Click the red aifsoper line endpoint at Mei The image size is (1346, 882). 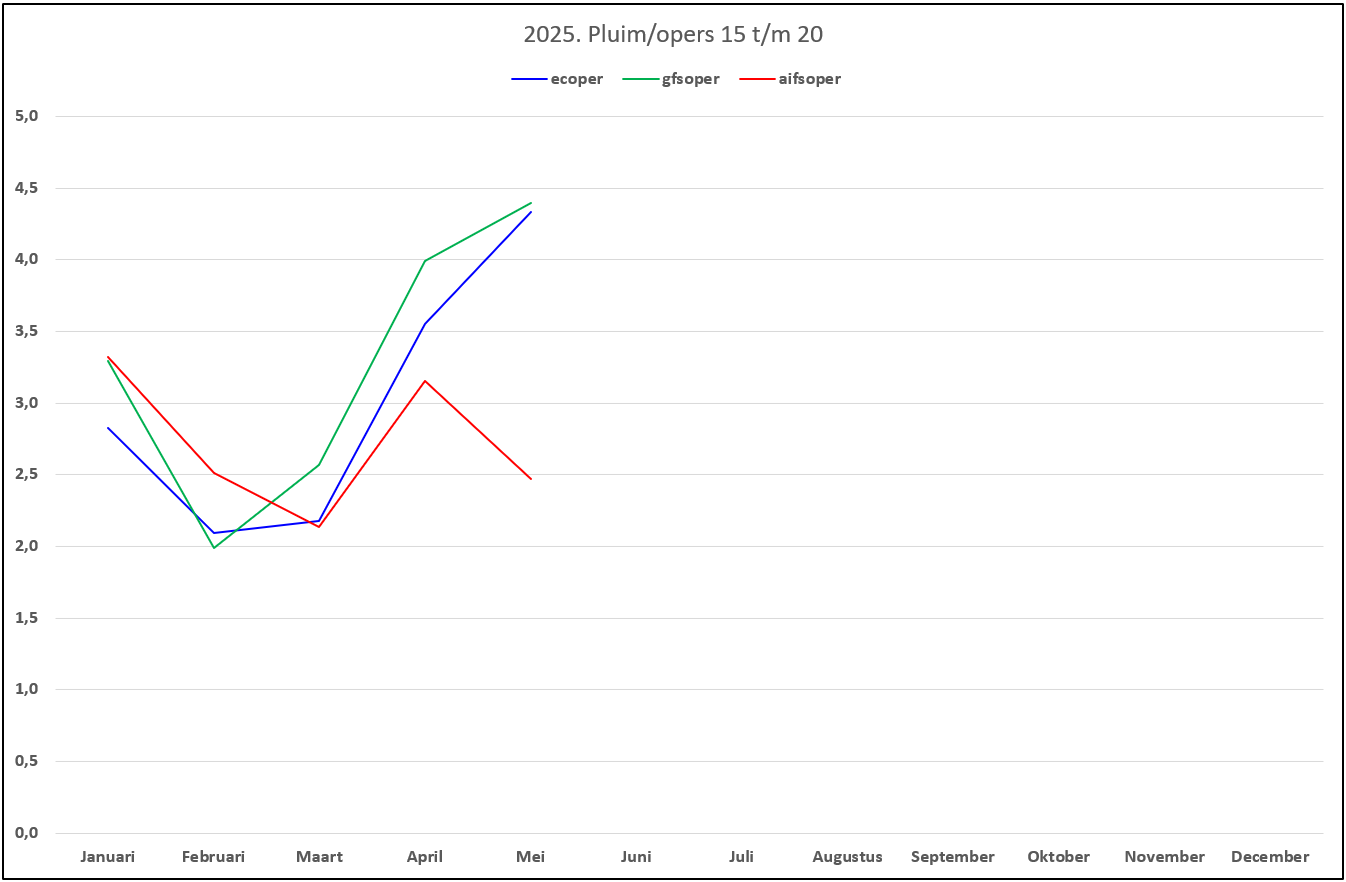tap(531, 479)
